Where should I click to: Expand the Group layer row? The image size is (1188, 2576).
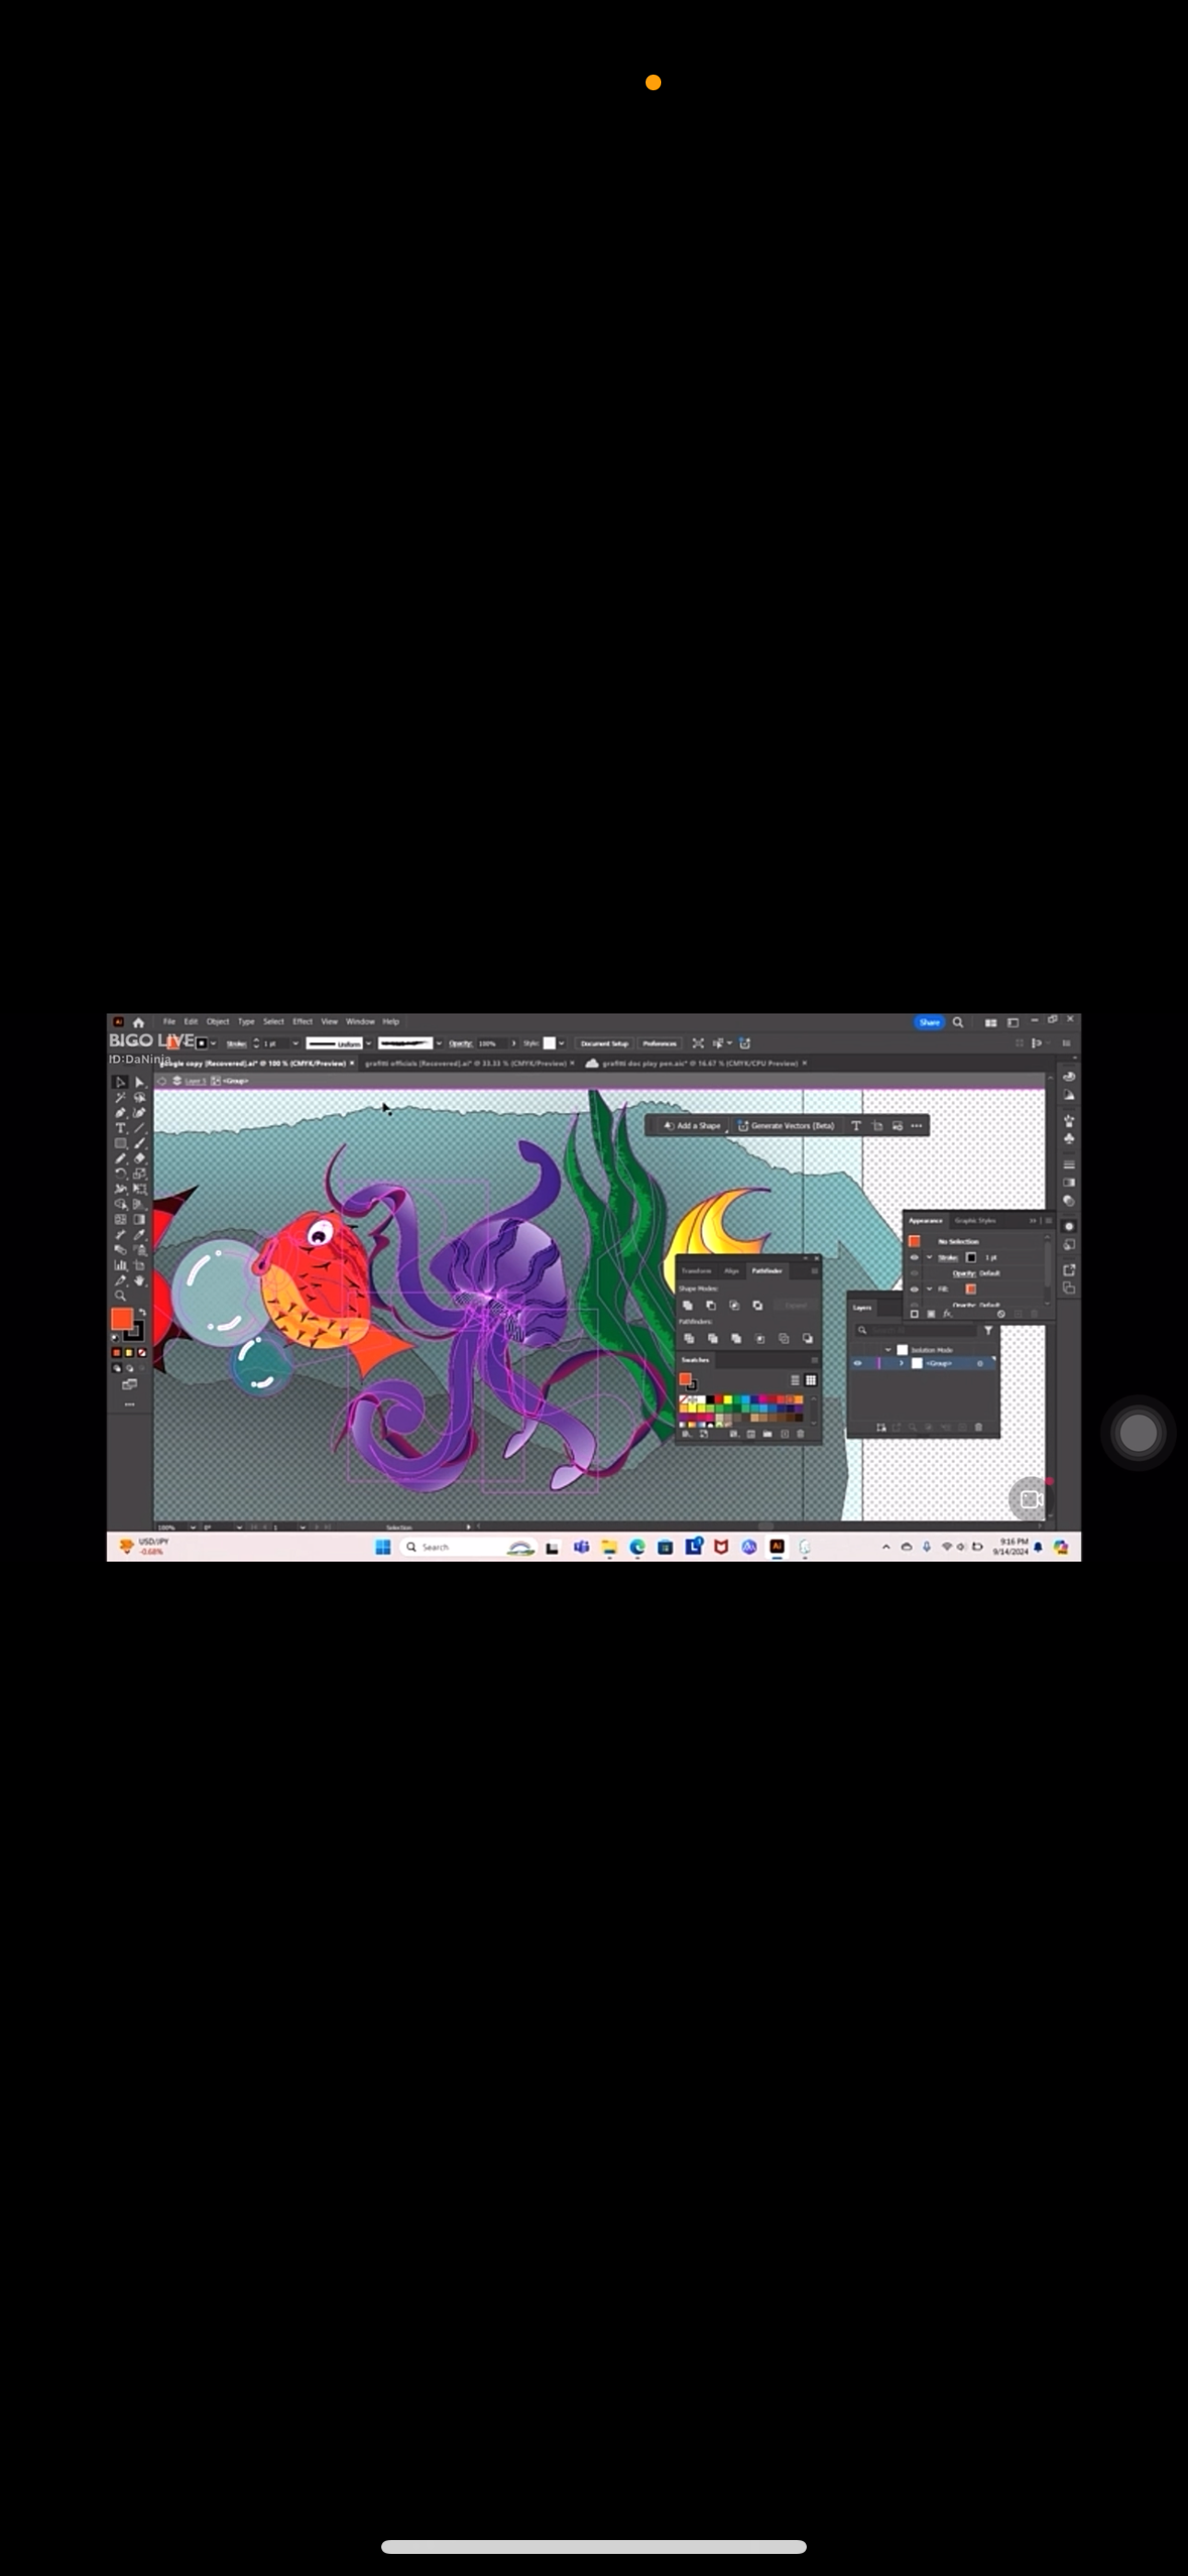click(902, 1364)
